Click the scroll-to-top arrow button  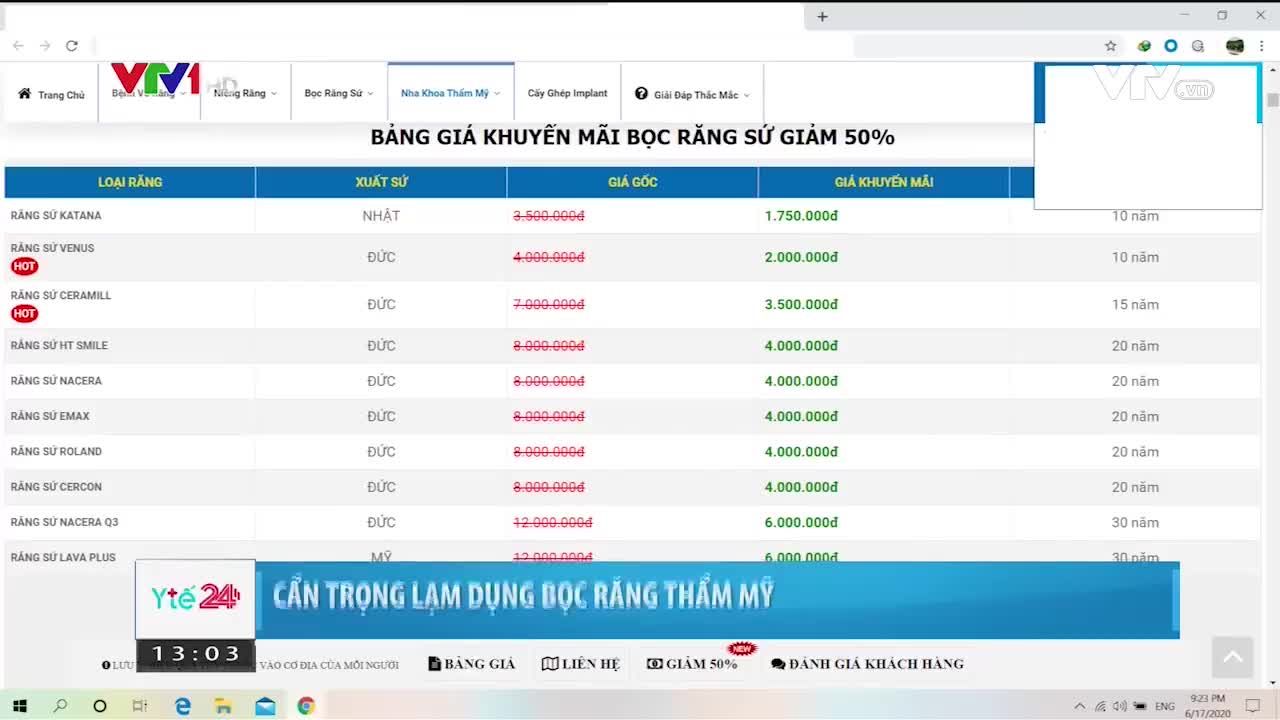pos(1232,657)
